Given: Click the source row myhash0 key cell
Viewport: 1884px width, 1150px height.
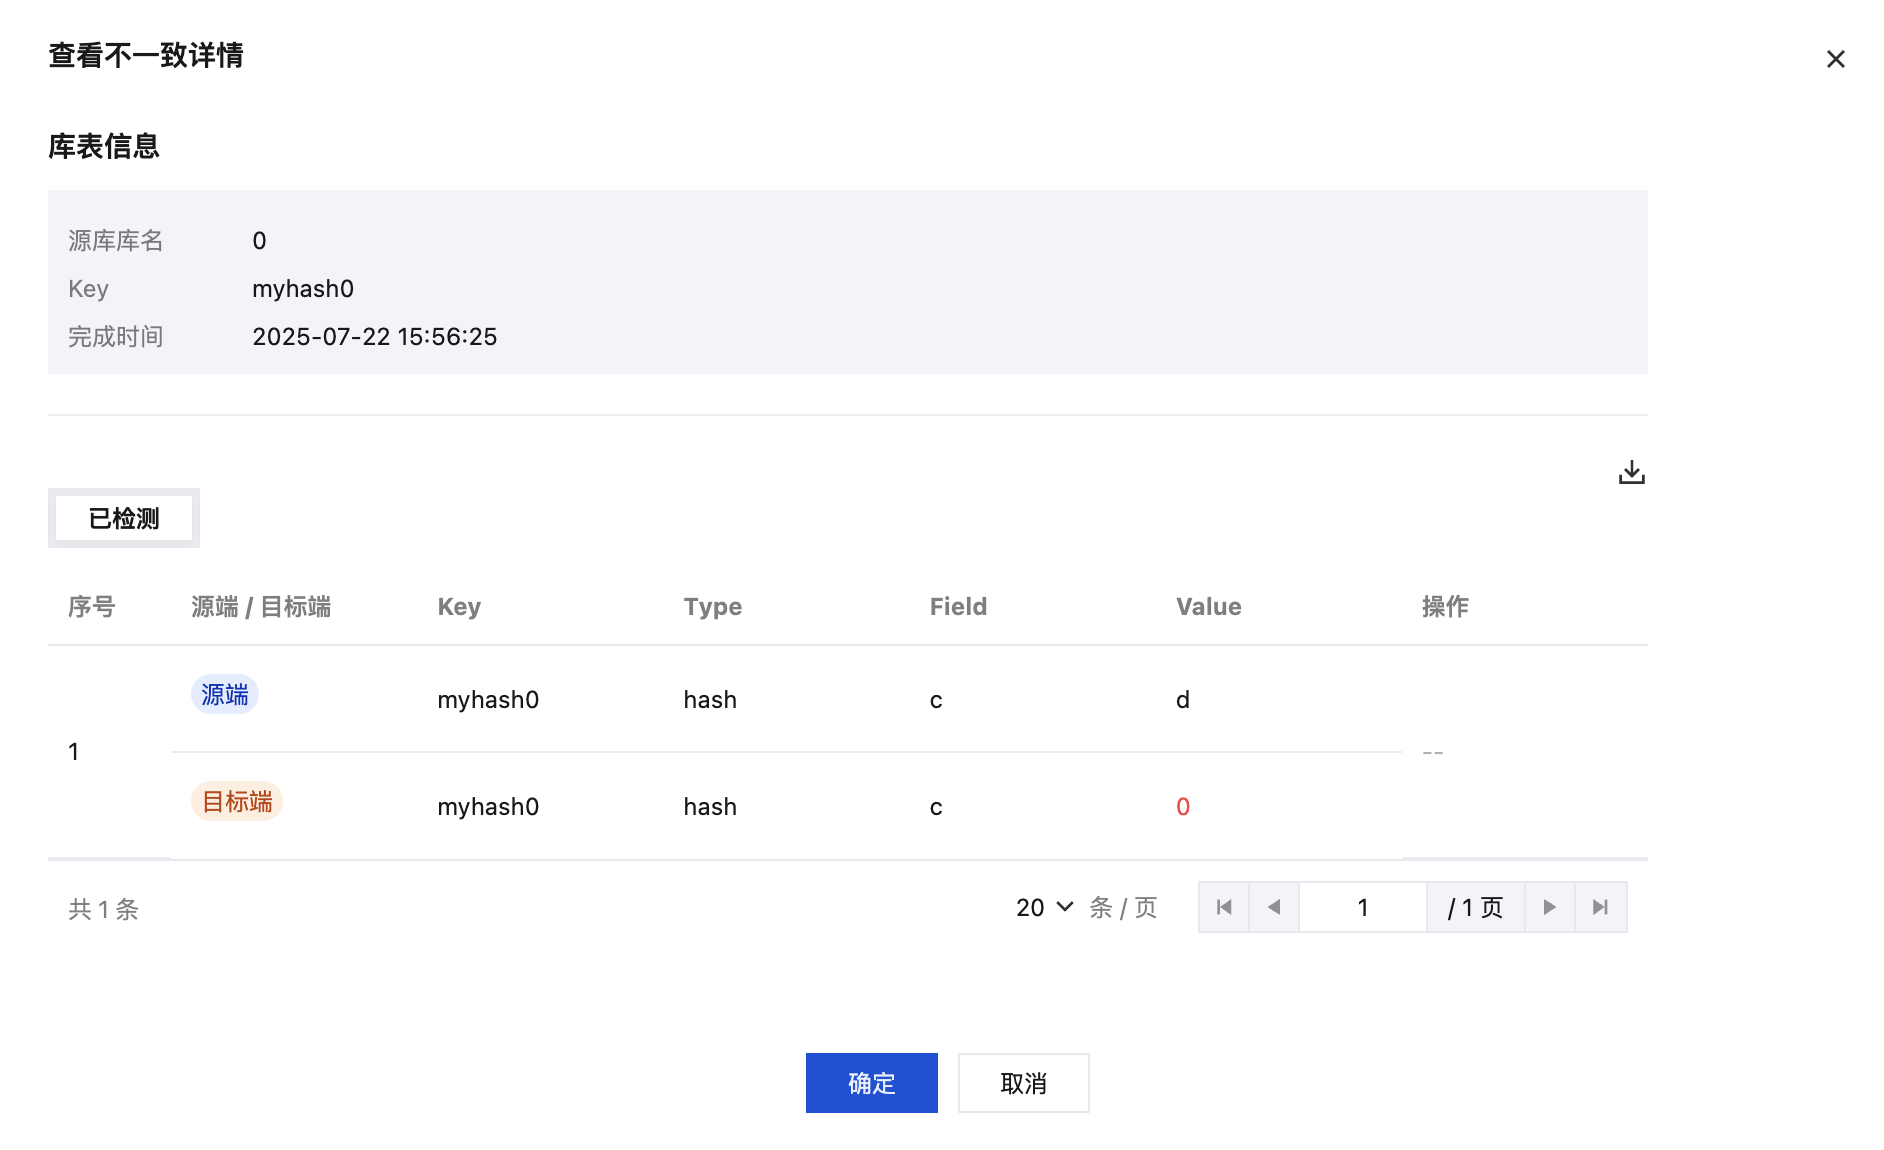Looking at the screenshot, I should (488, 700).
